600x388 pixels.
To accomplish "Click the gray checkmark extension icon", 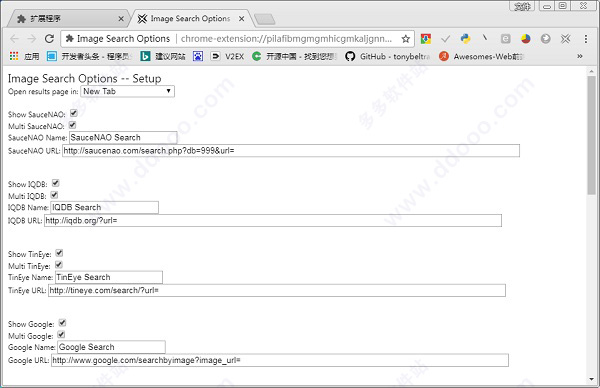I will 445,39.
